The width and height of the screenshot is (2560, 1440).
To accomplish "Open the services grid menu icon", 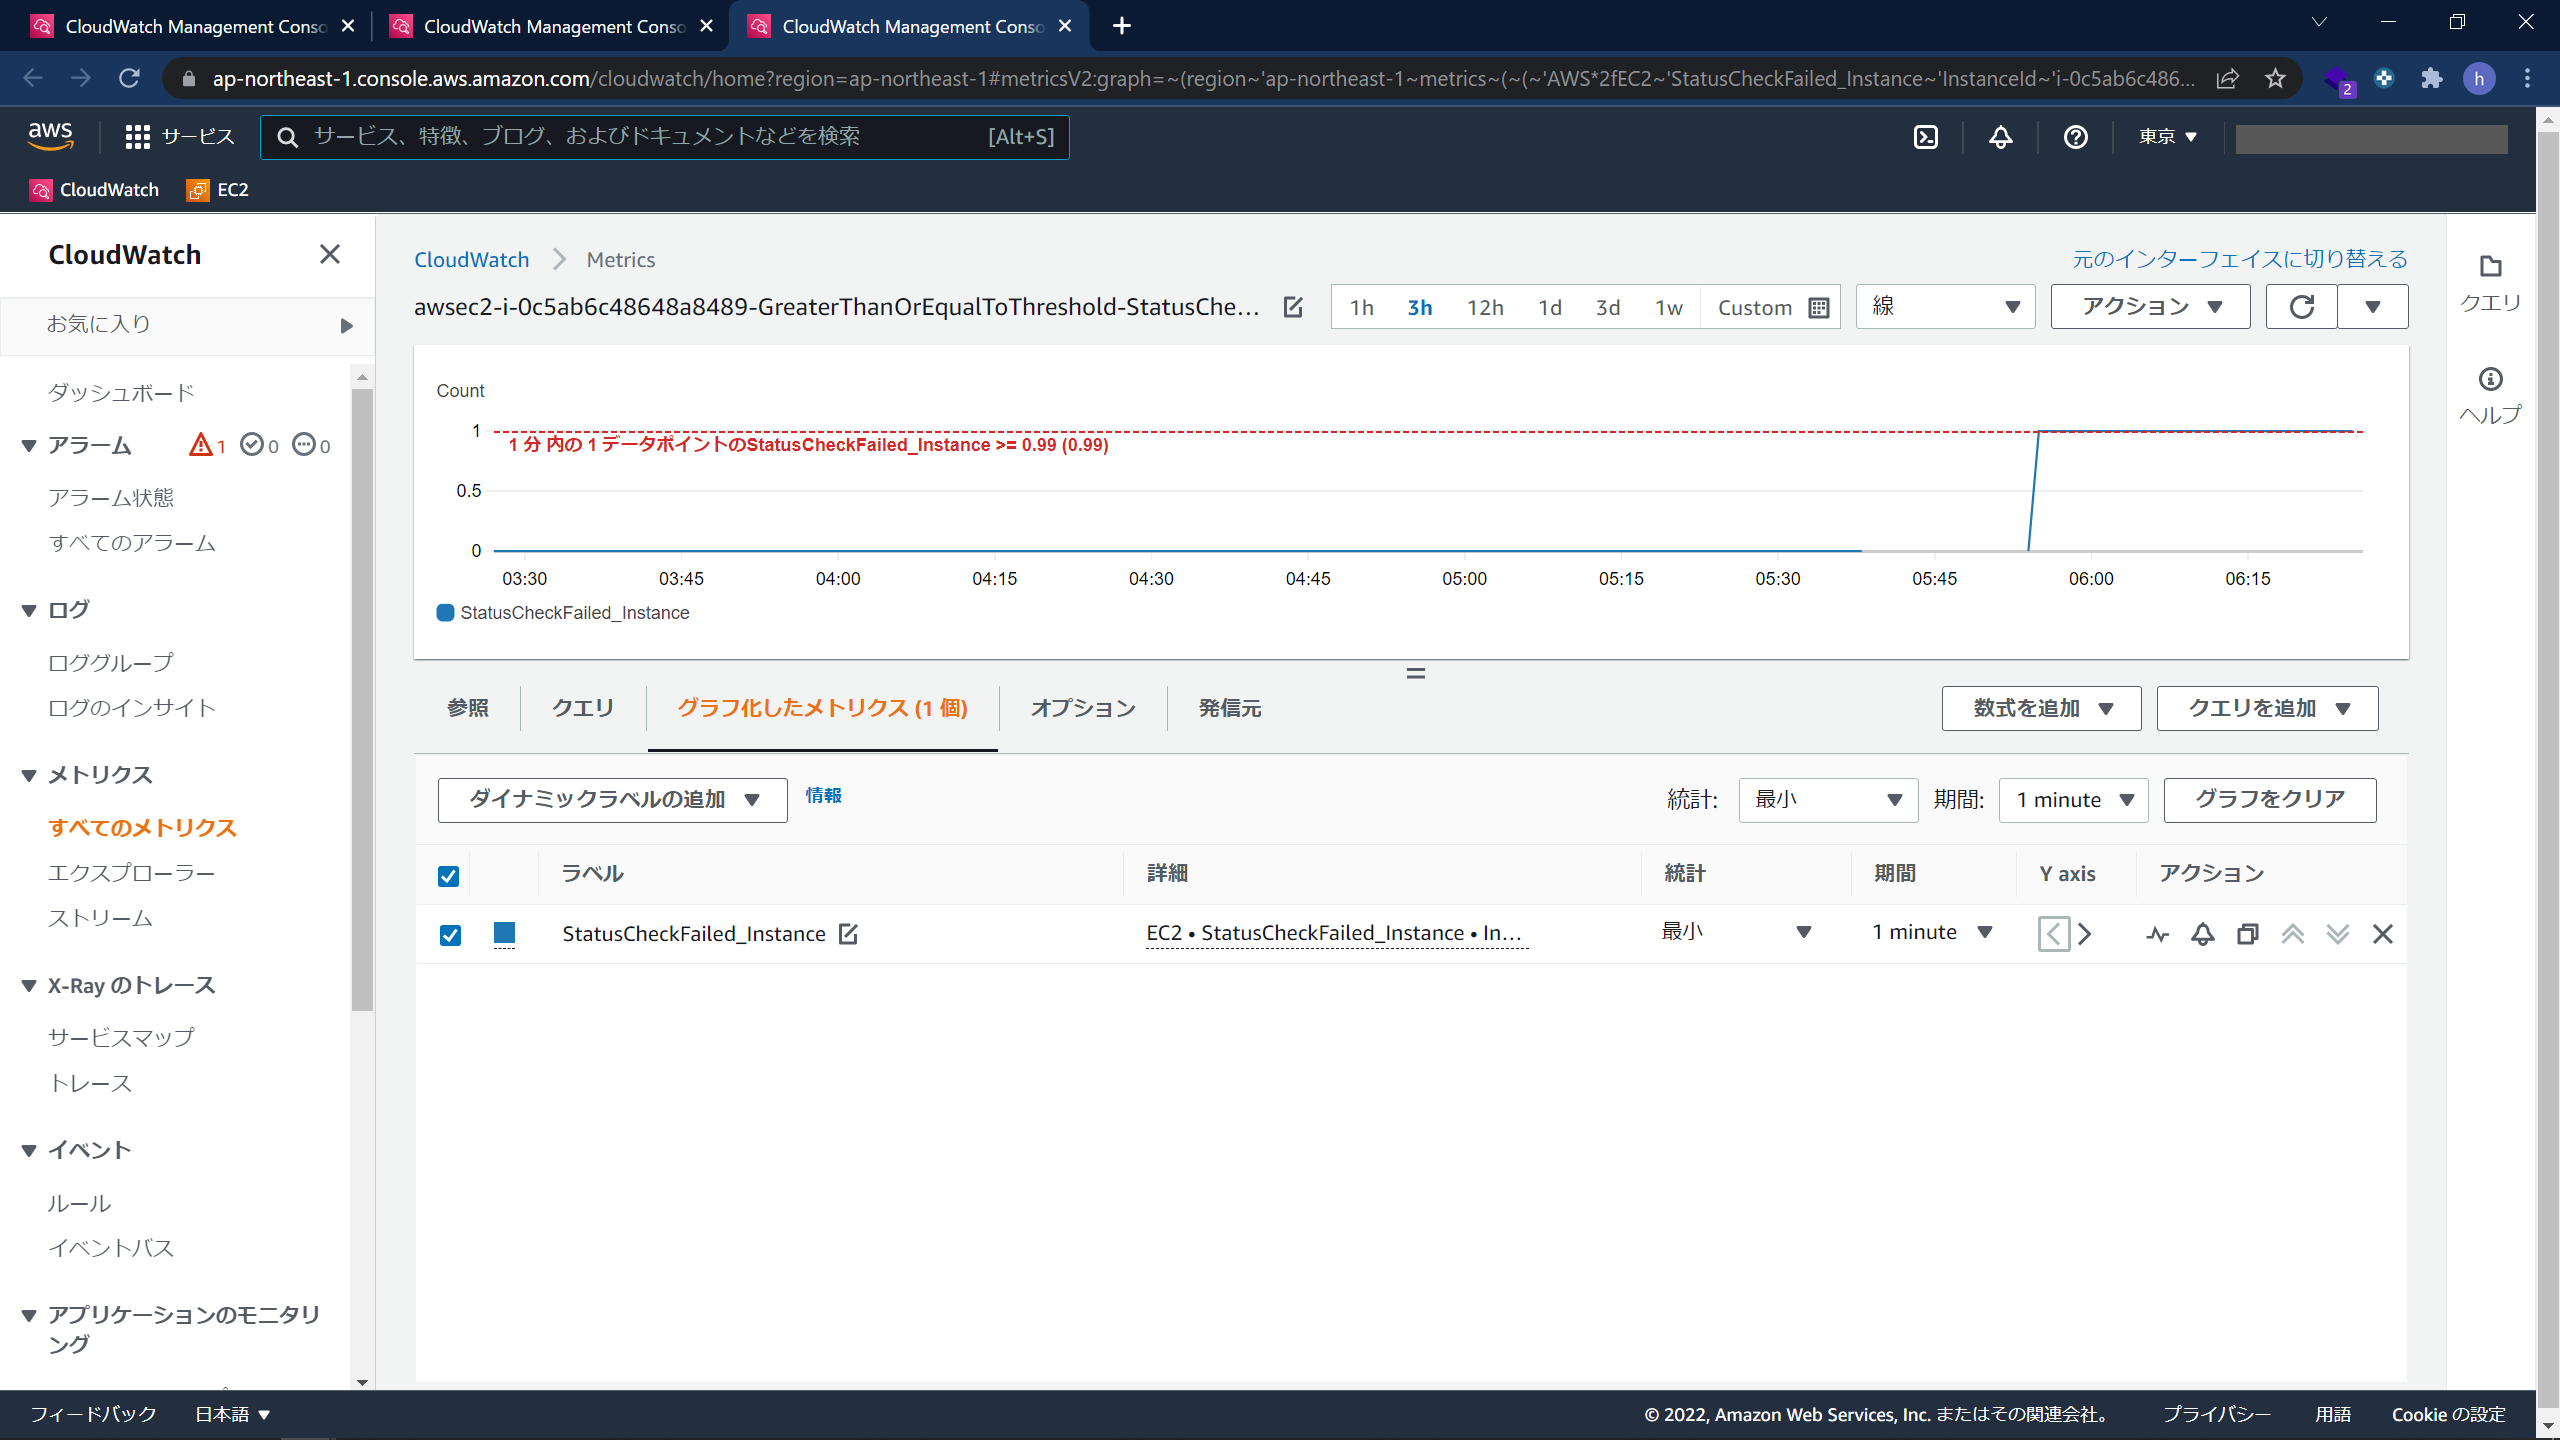I will 137,137.
